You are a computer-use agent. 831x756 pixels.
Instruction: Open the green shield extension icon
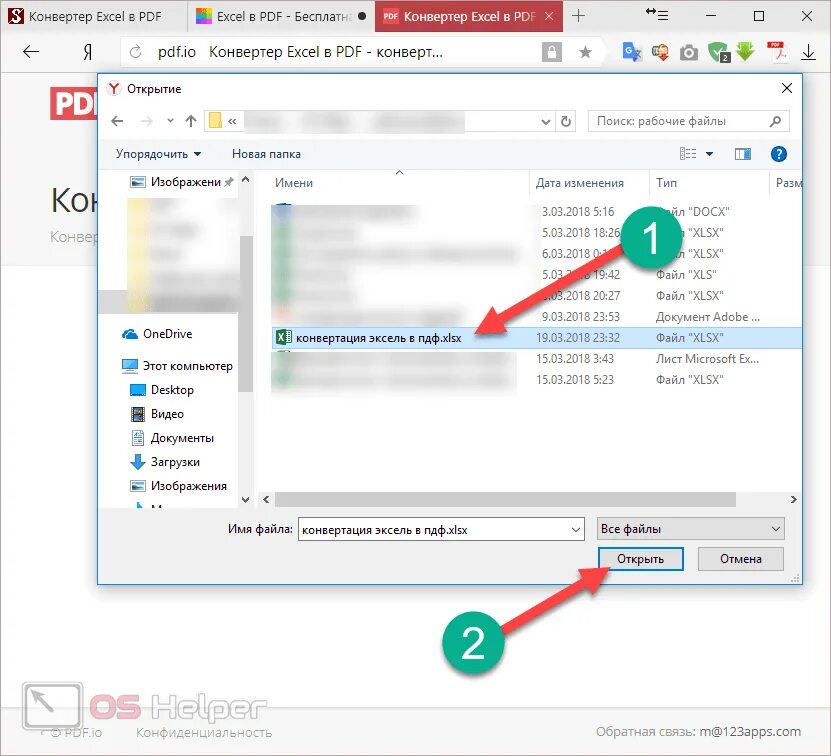click(719, 52)
